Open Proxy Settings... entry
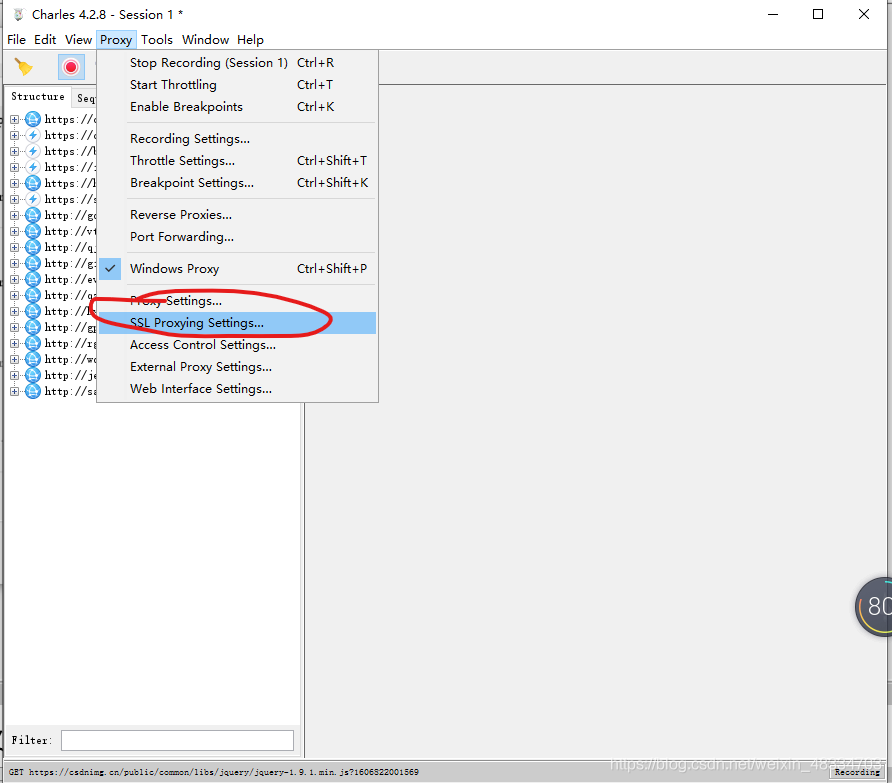 pos(237,300)
